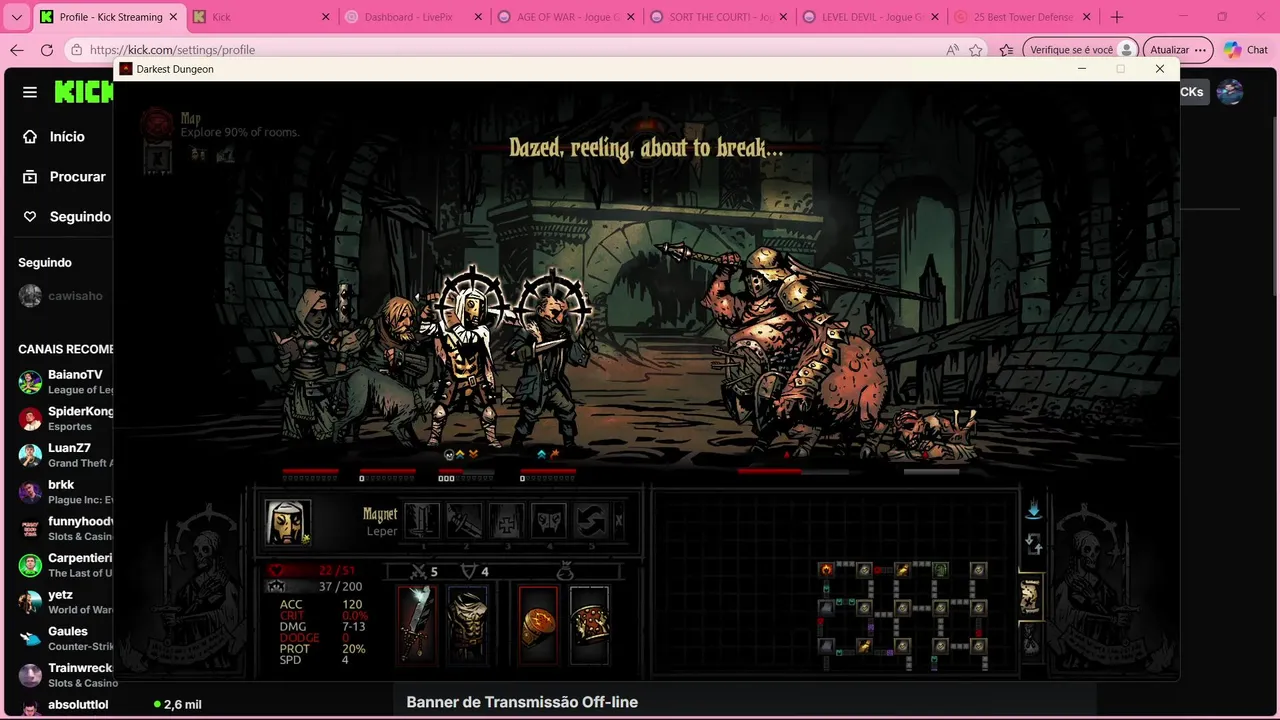Viewport: 1280px width, 720px height.
Task: Click the 37 / 200 stress value
Action: pyautogui.click(x=340, y=587)
